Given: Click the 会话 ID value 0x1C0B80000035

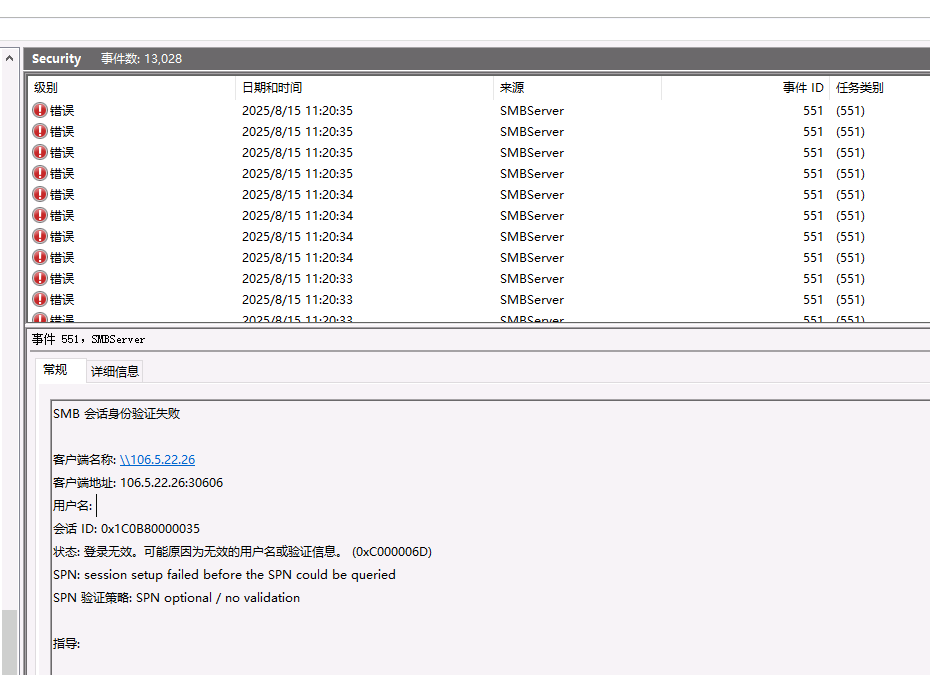Looking at the screenshot, I should pos(150,529).
